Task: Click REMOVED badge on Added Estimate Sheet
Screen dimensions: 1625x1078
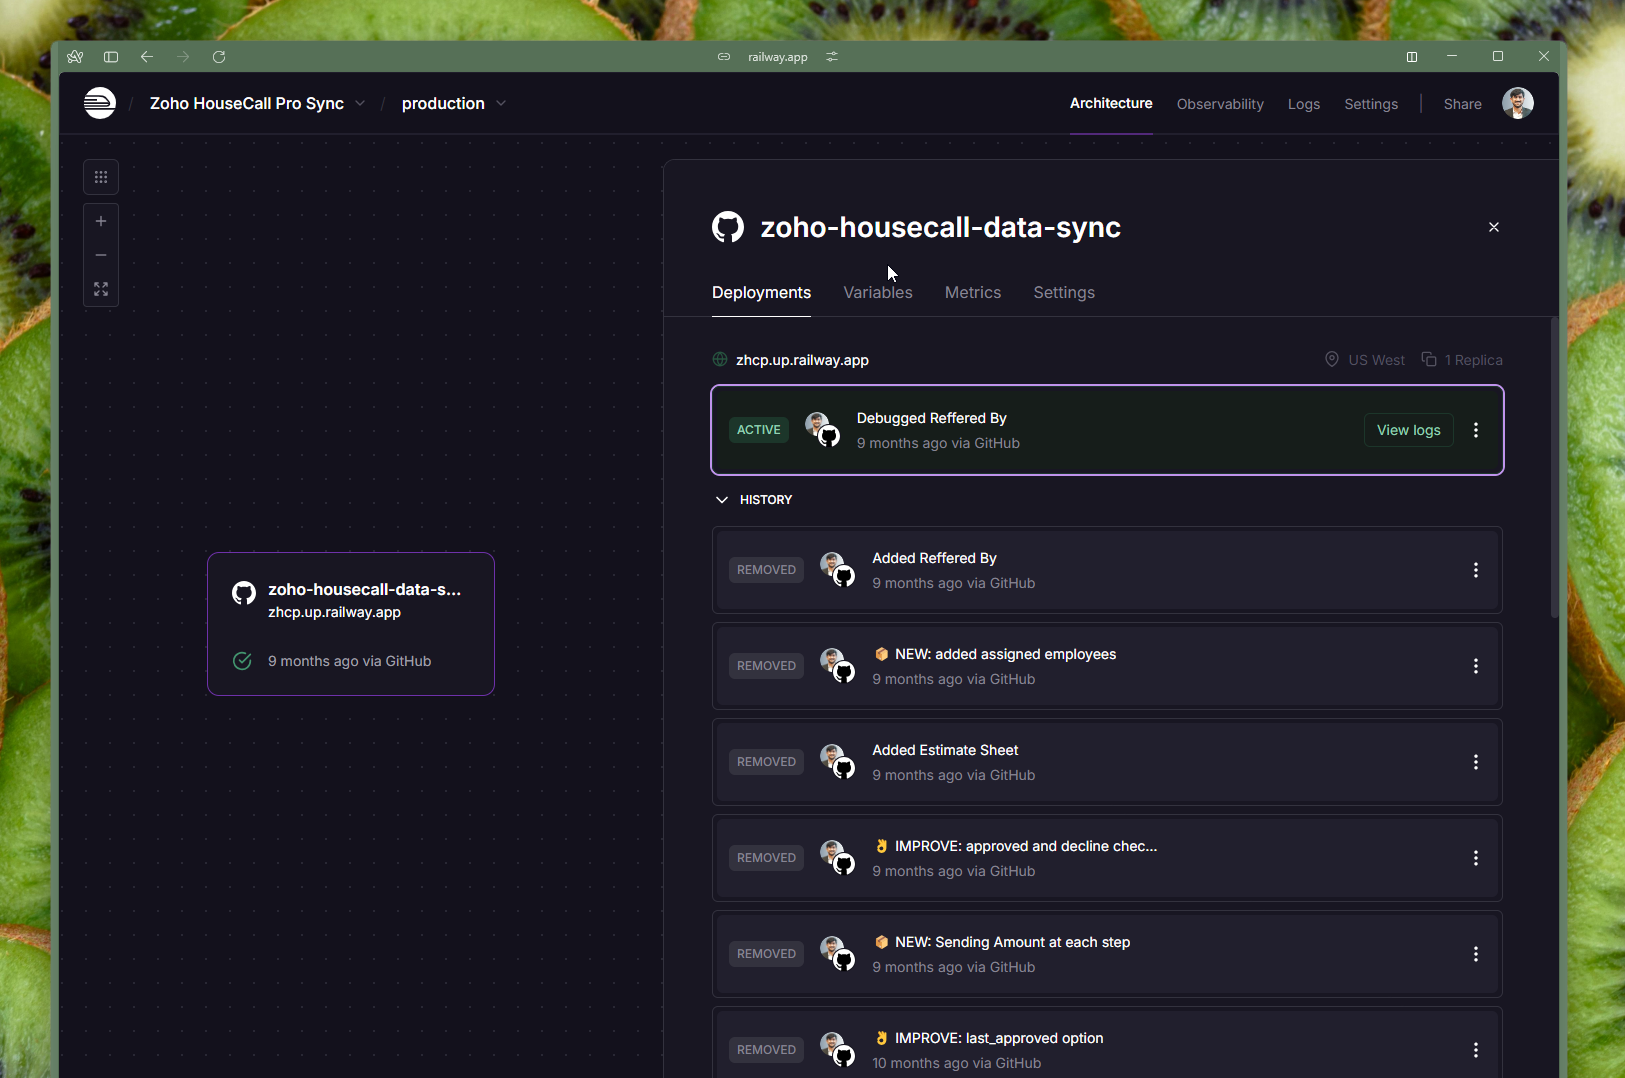Action: tap(766, 762)
